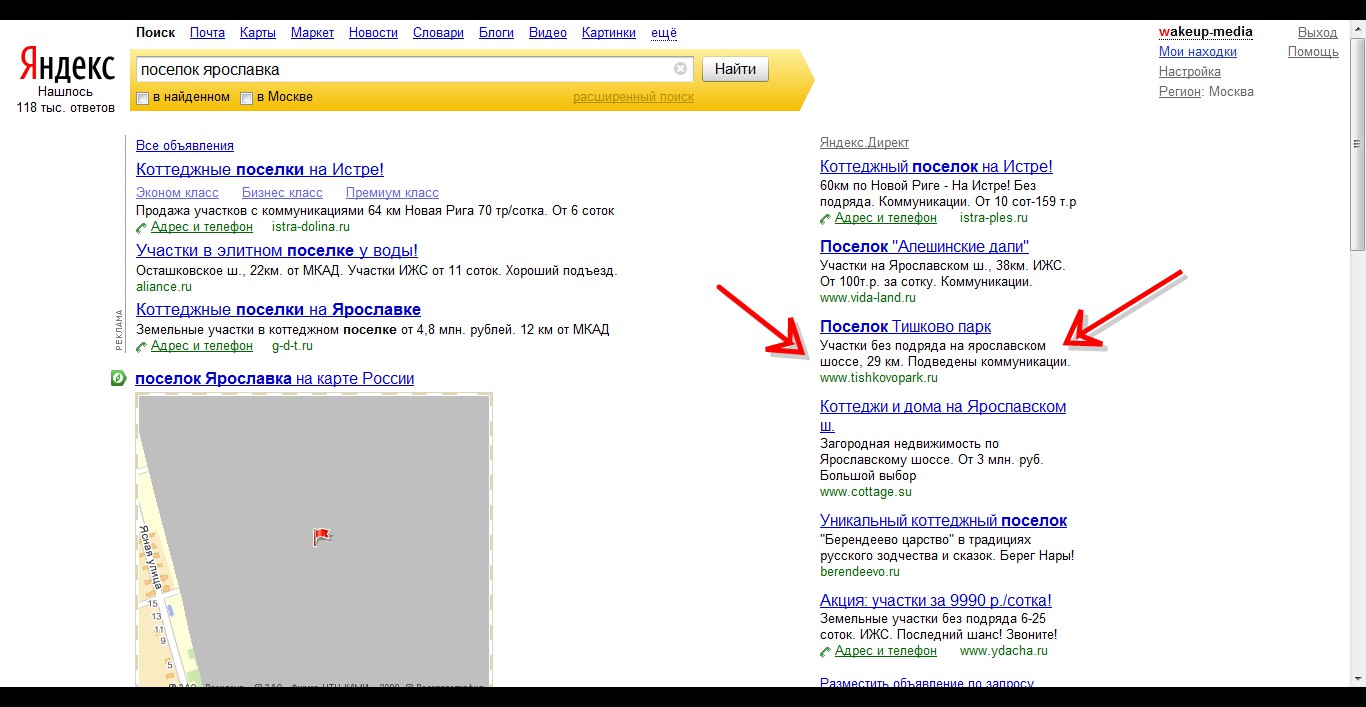This screenshot has width=1366, height=707.
Task: Switch to Картинки search
Action: coord(609,32)
